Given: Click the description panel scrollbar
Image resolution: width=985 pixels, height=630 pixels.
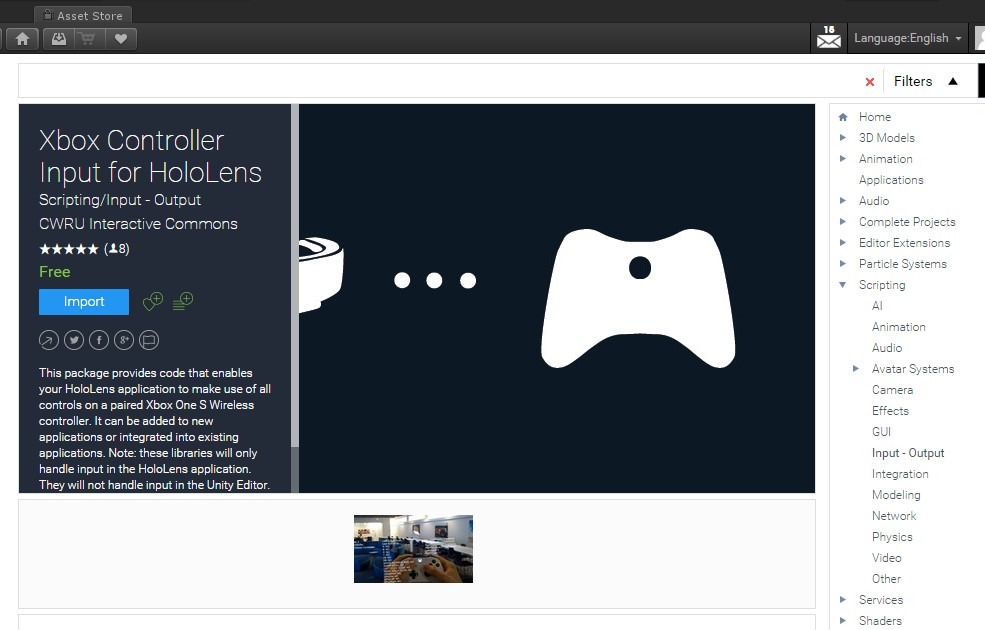Looking at the screenshot, I should coord(295,275).
